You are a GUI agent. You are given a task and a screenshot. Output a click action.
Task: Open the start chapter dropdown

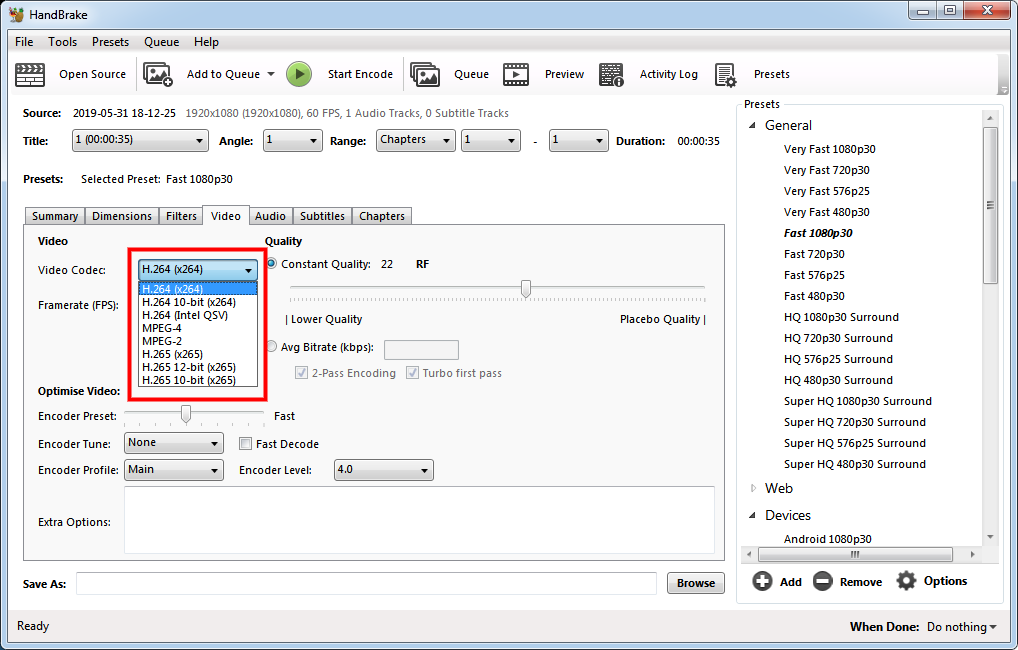pos(490,140)
